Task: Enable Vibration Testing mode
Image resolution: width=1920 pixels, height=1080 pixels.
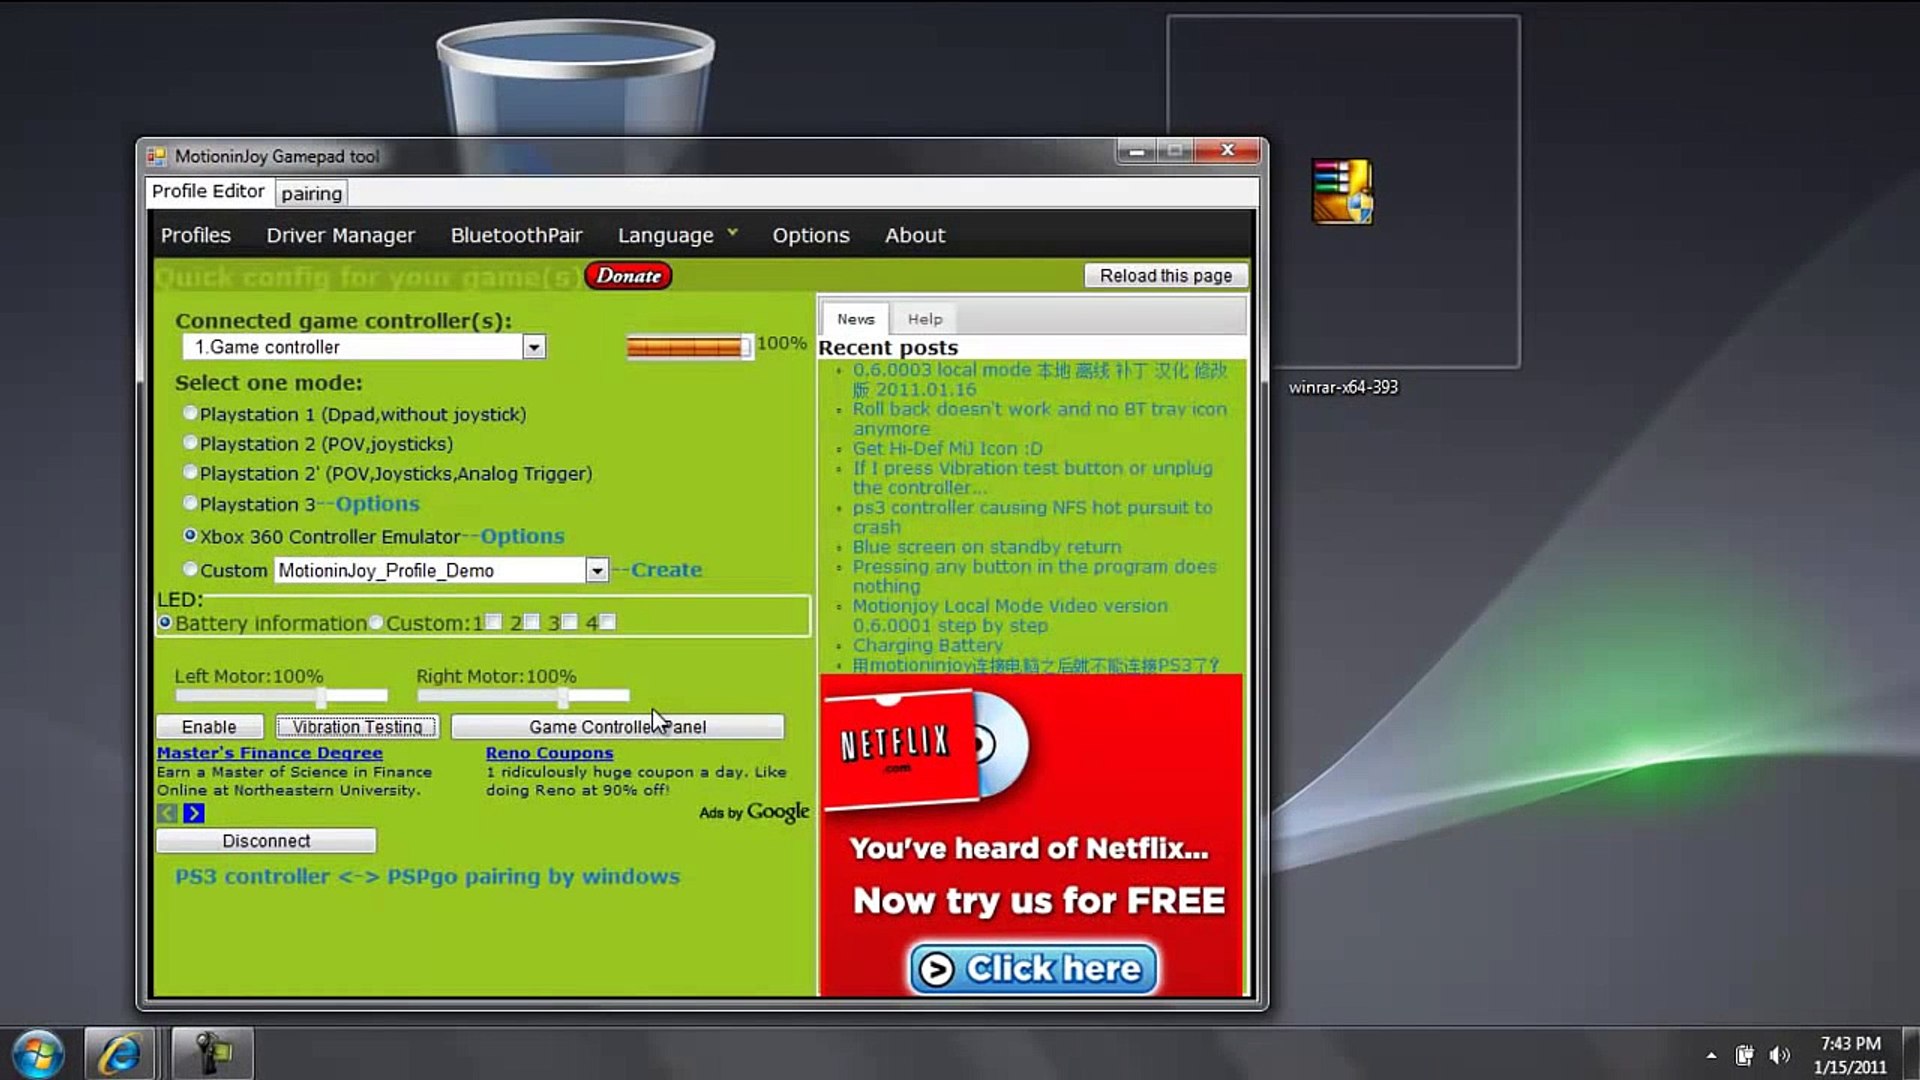Action: pos(356,727)
